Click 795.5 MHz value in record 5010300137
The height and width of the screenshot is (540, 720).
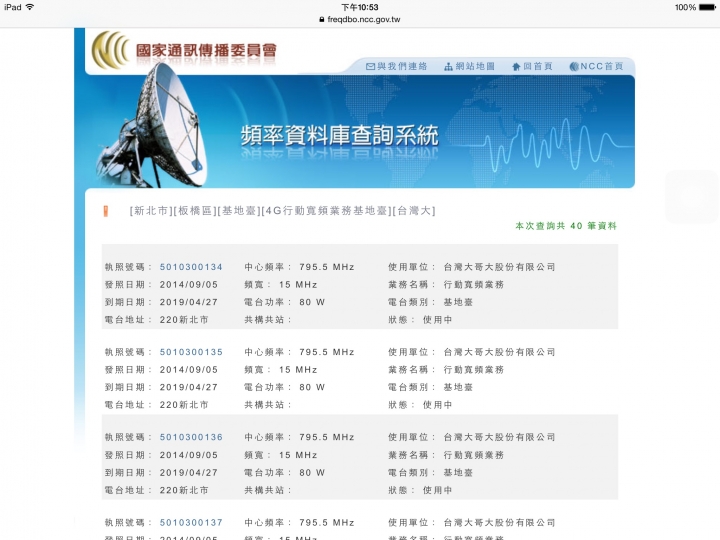click(326, 523)
